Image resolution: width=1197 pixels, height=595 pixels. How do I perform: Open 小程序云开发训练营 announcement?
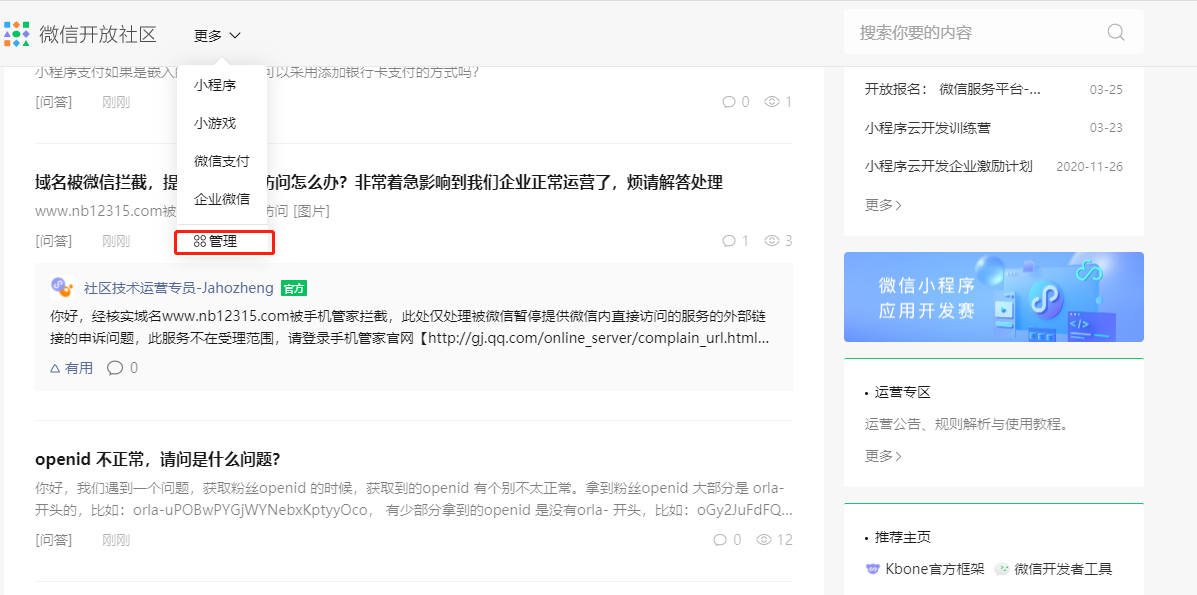[928, 128]
